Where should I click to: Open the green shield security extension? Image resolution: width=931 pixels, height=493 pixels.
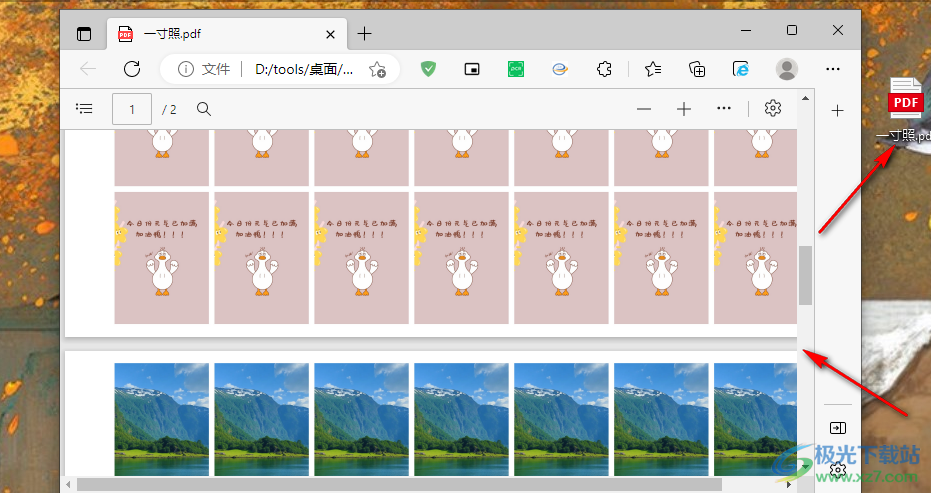[428, 69]
